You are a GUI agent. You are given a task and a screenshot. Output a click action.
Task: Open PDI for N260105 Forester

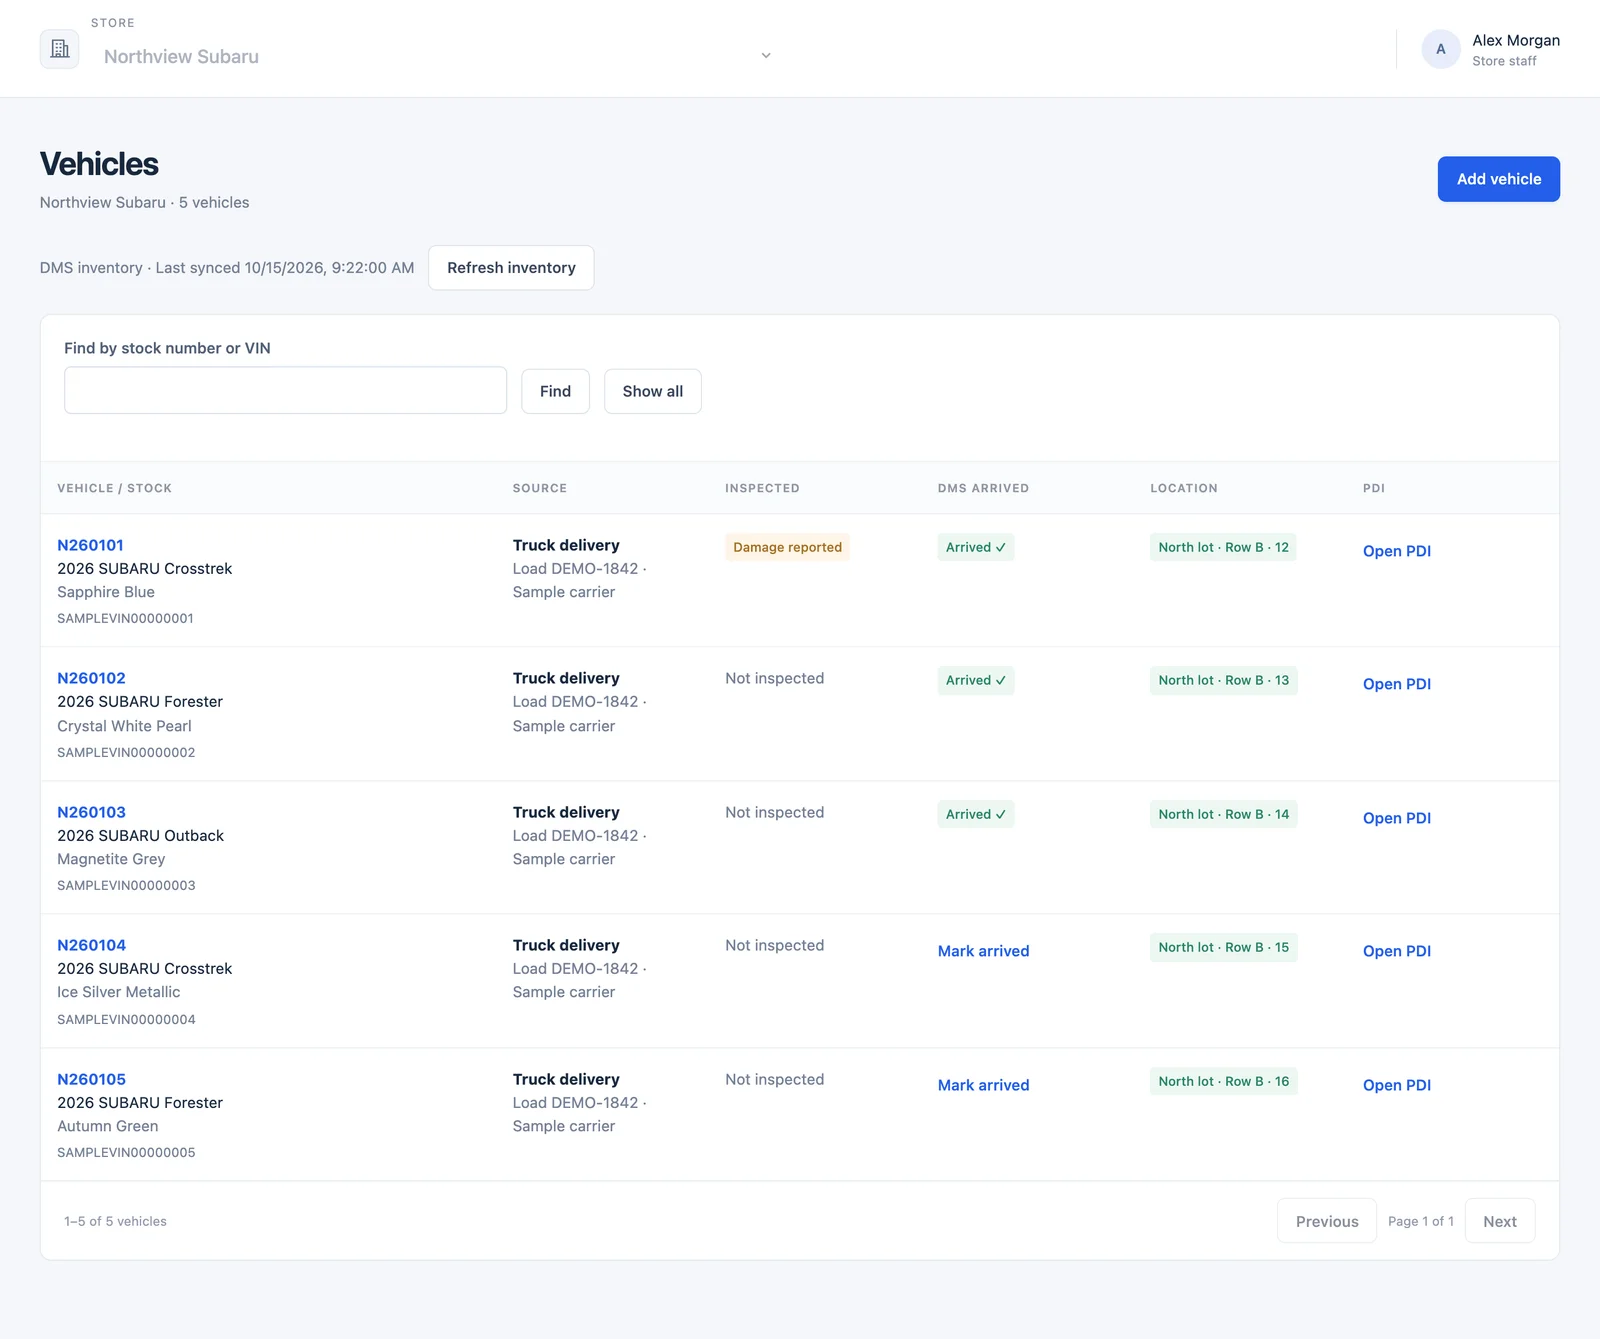click(1396, 1085)
